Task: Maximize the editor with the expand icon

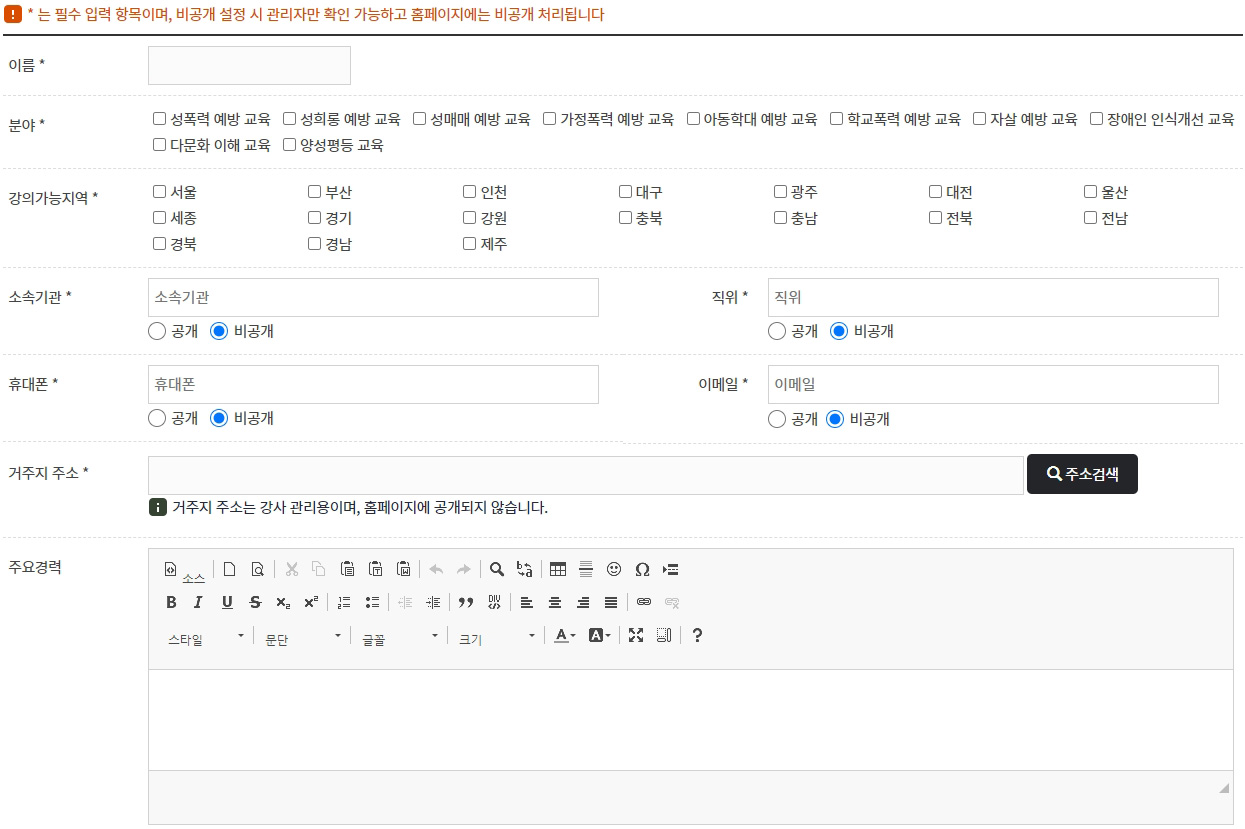Action: coord(636,635)
